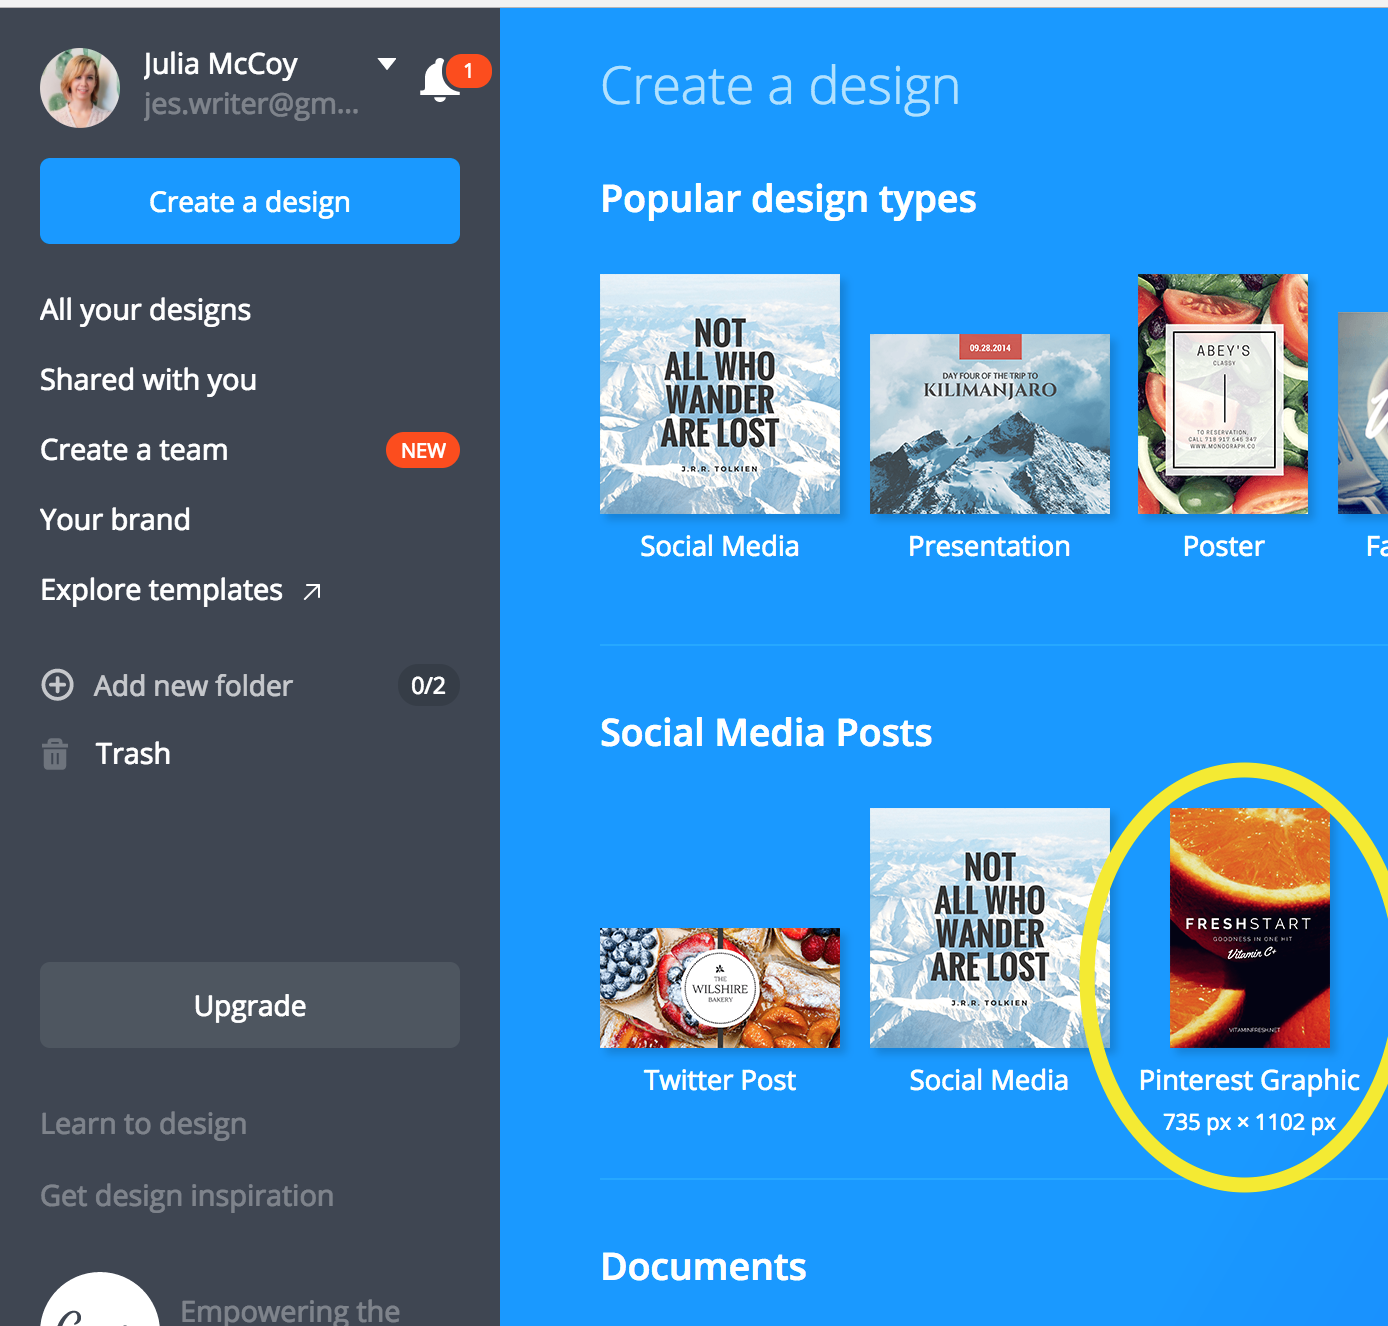The width and height of the screenshot is (1388, 1326).
Task: Open Your brand
Action: tap(115, 520)
